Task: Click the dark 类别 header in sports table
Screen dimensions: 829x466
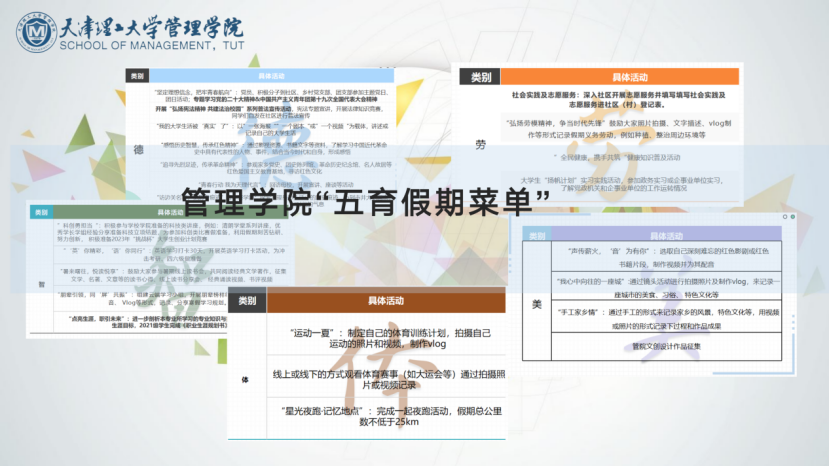Action: (246, 300)
